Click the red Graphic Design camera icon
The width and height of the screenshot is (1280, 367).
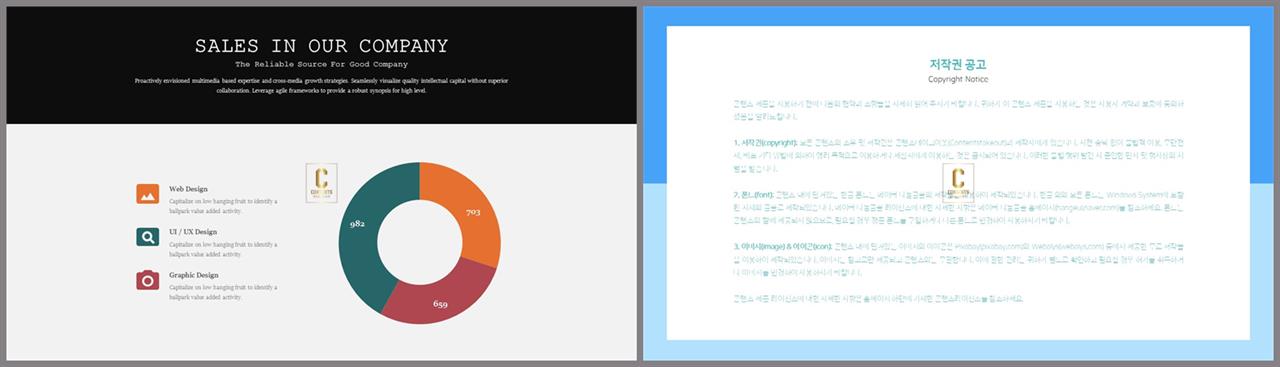[148, 280]
